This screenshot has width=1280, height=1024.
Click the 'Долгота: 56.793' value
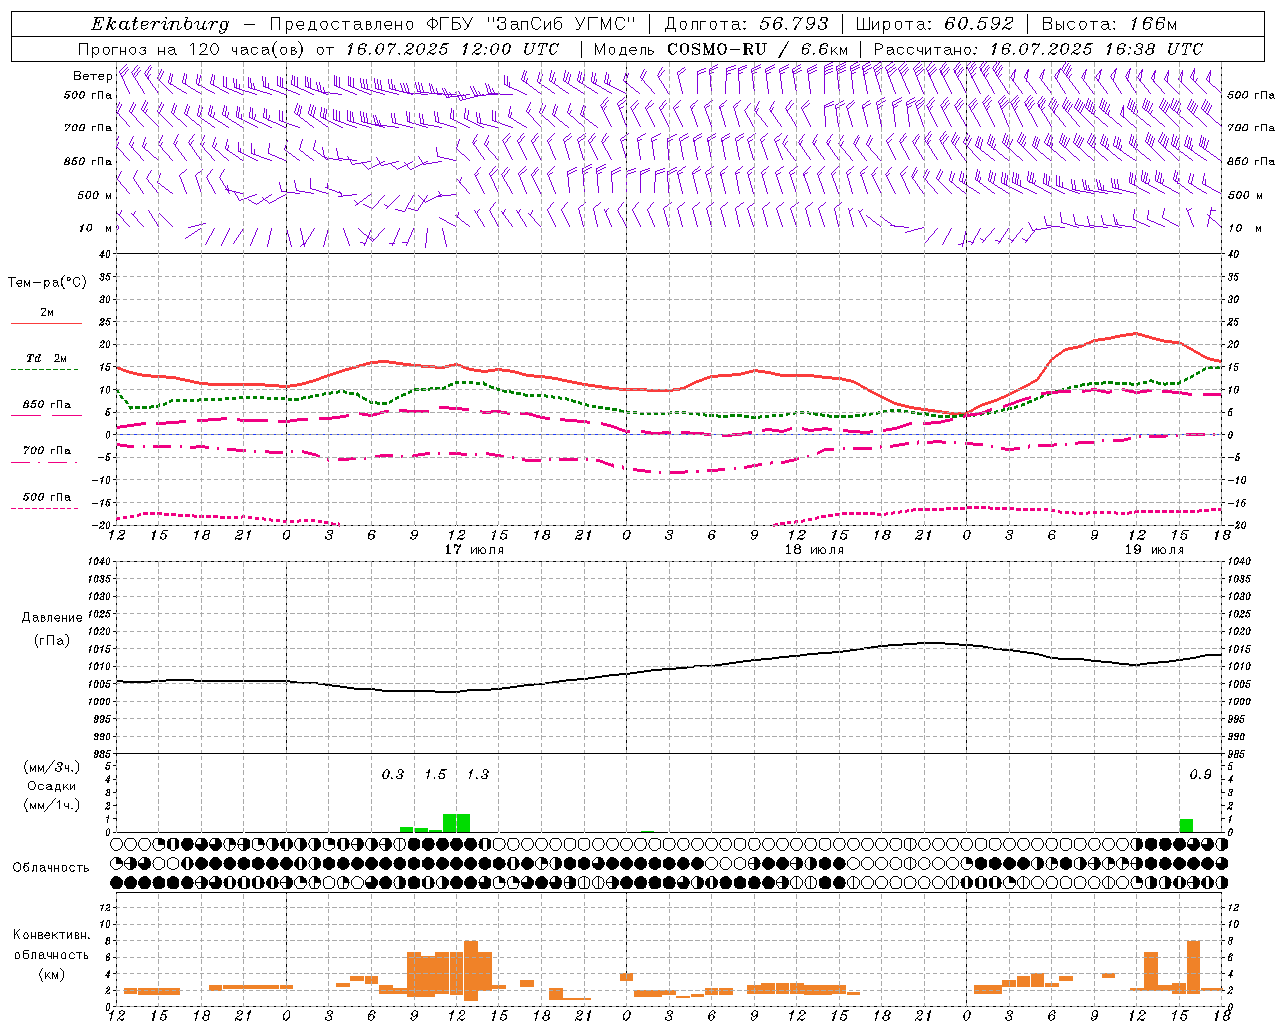pyautogui.click(x=746, y=24)
